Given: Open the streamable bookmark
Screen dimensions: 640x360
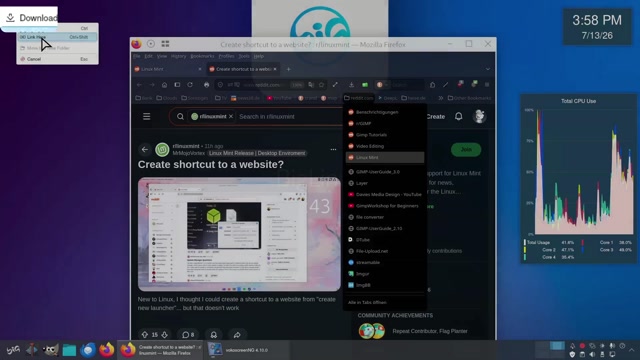Looking at the screenshot, I should tap(384, 262).
